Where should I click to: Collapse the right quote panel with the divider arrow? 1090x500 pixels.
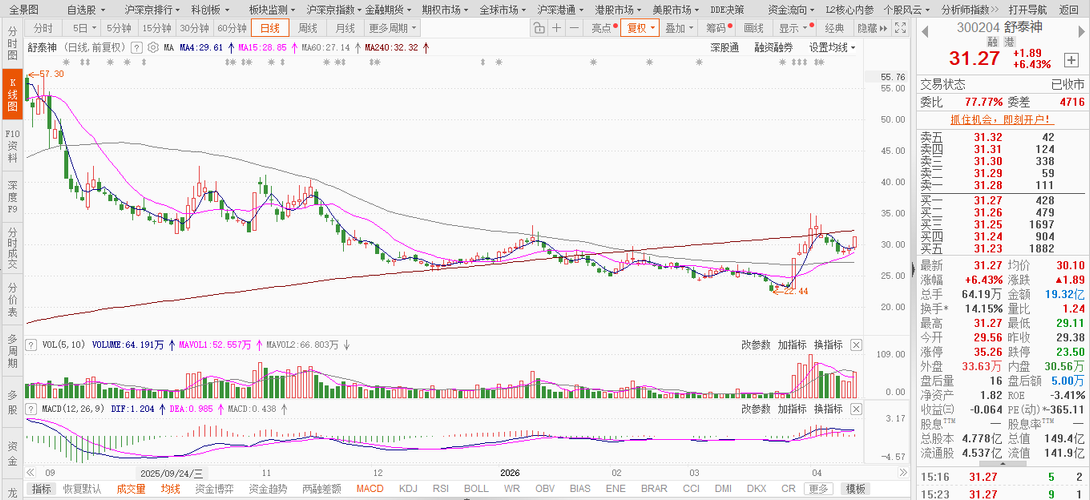pos(912,268)
